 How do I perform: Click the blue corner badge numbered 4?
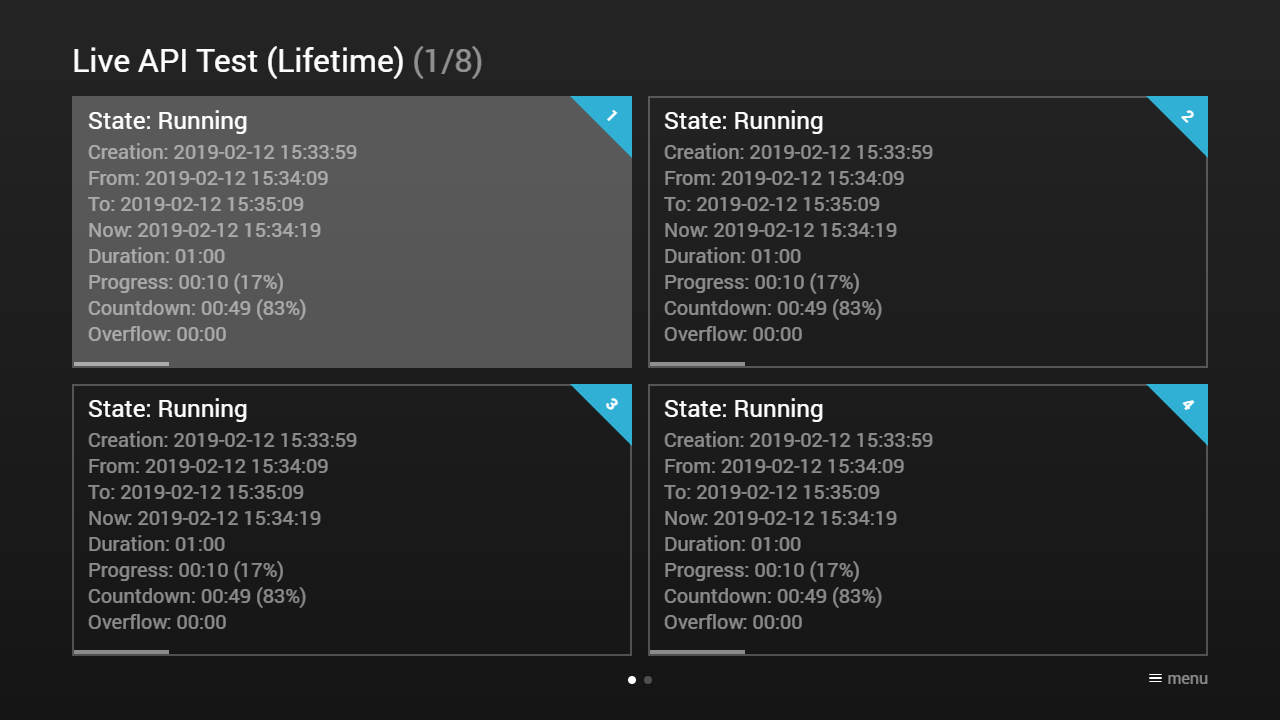pos(1187,404)
